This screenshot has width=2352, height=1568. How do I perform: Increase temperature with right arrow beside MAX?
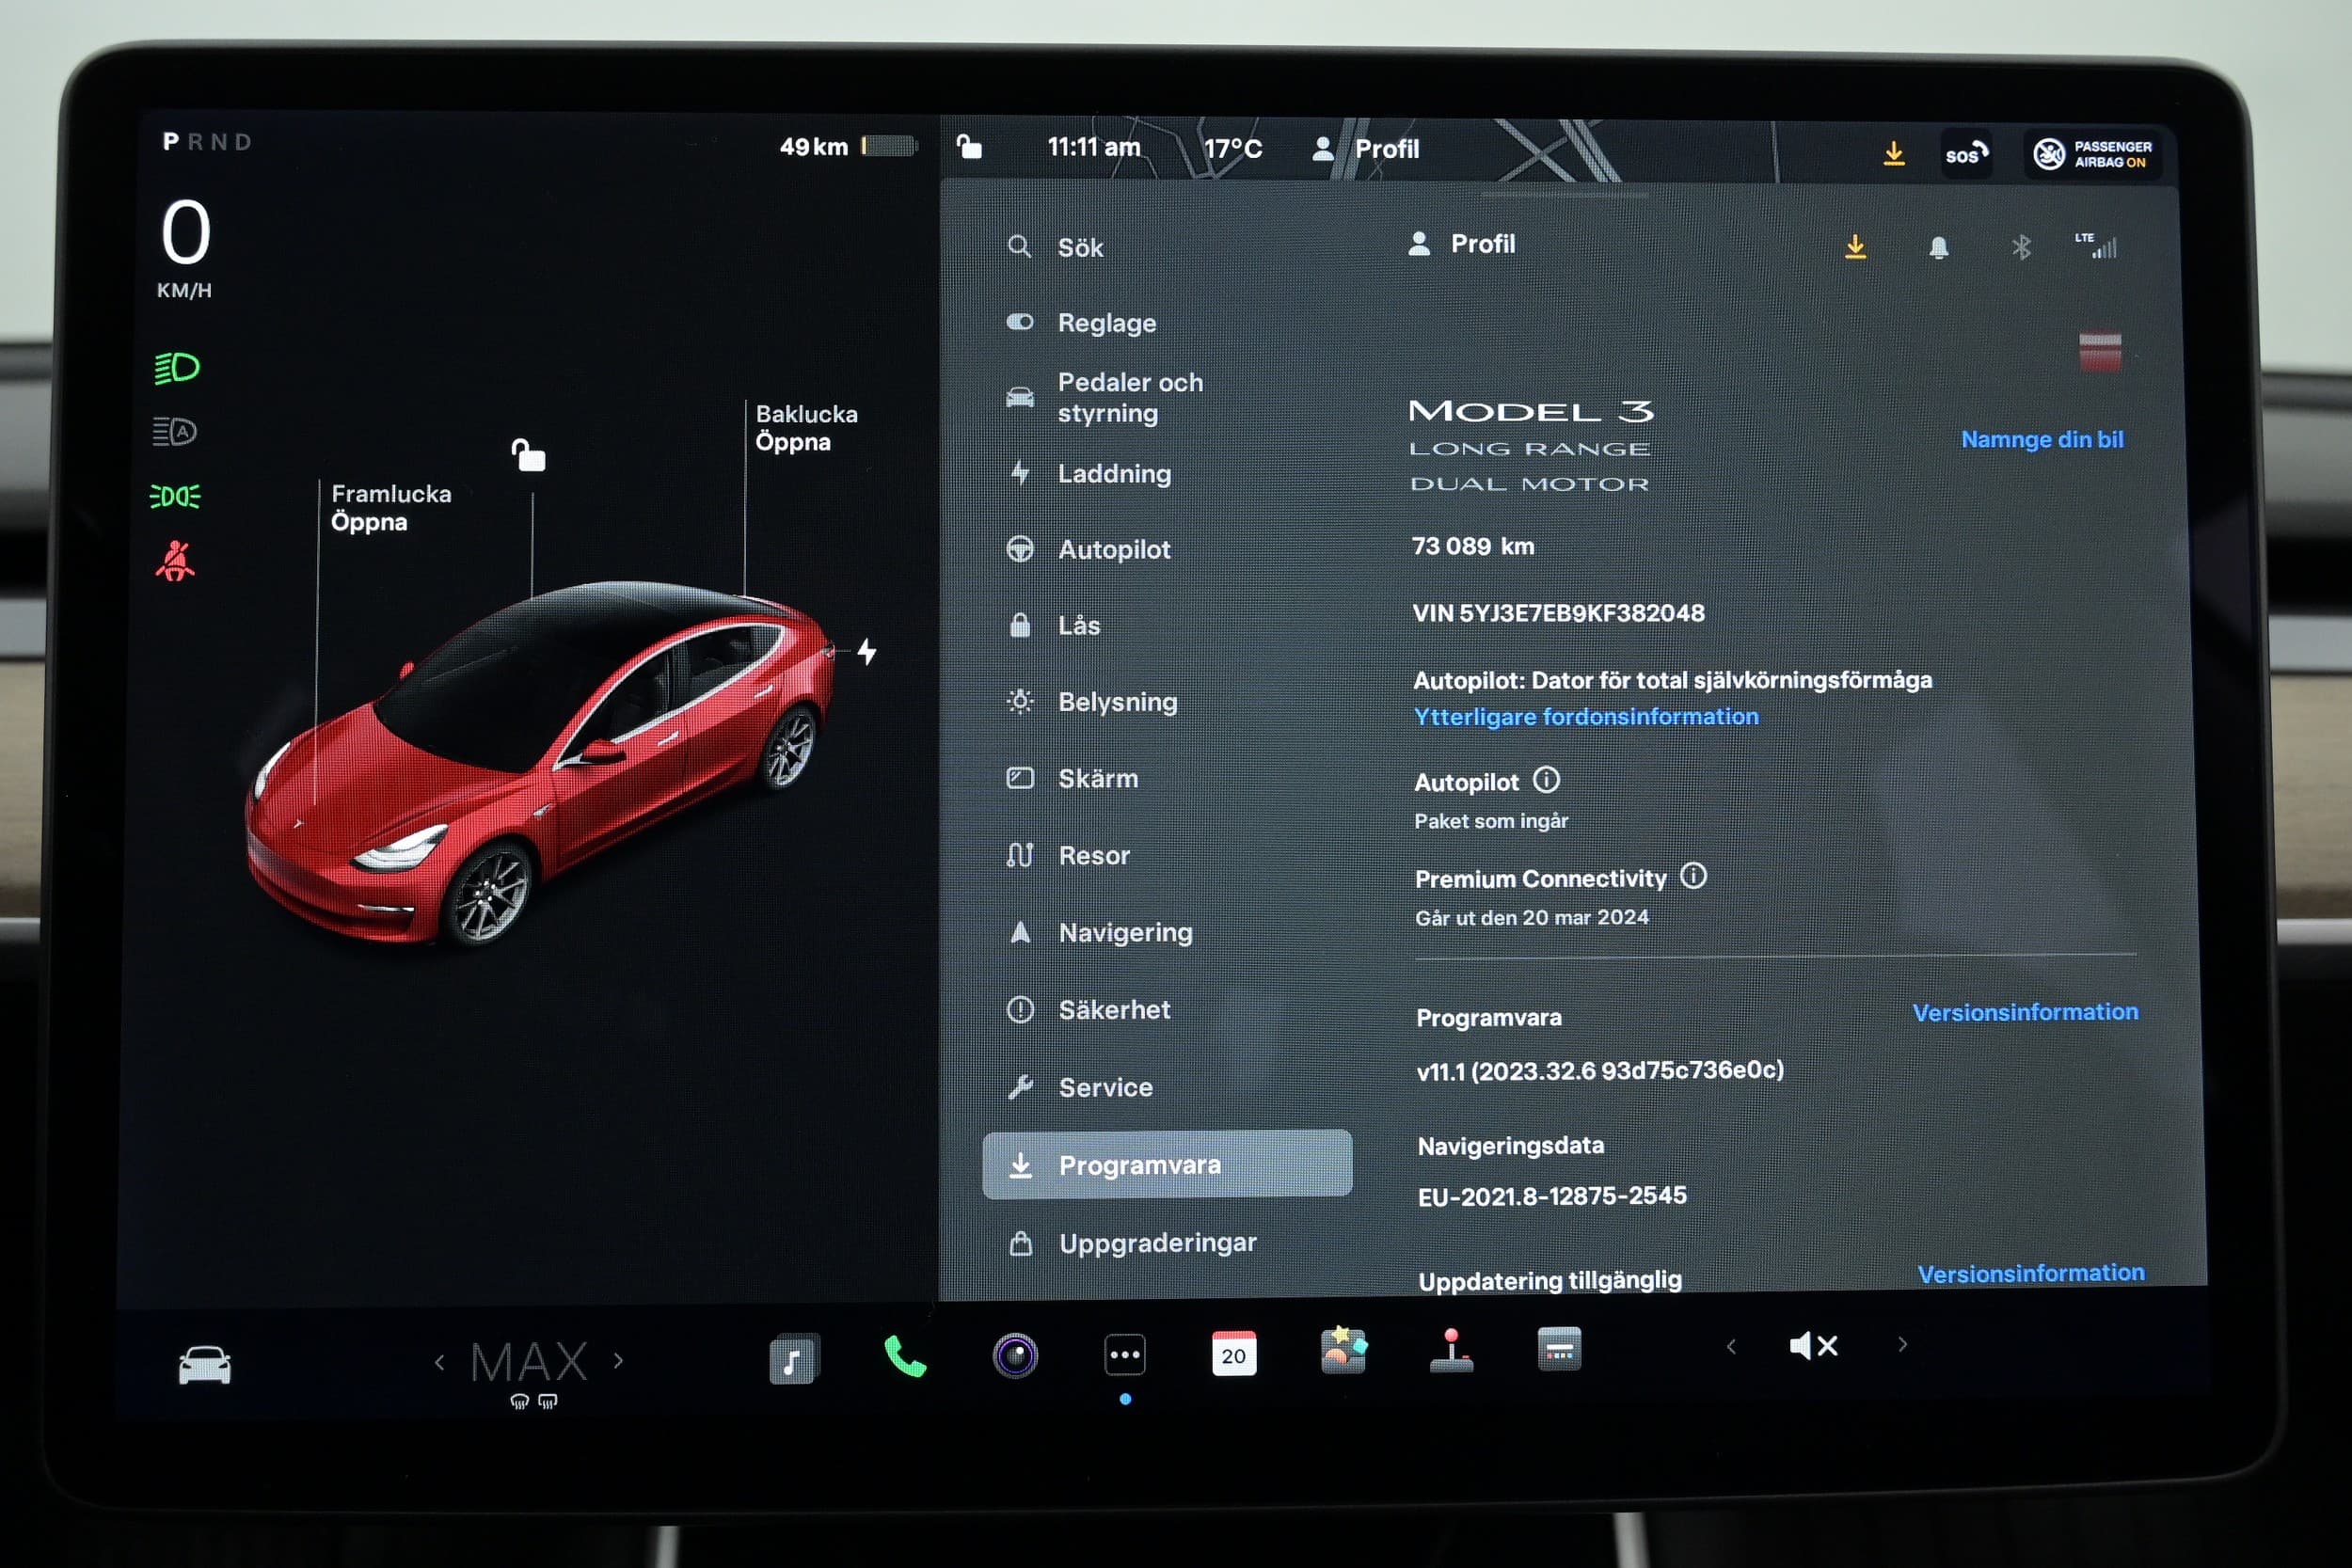click(619, 1360)
